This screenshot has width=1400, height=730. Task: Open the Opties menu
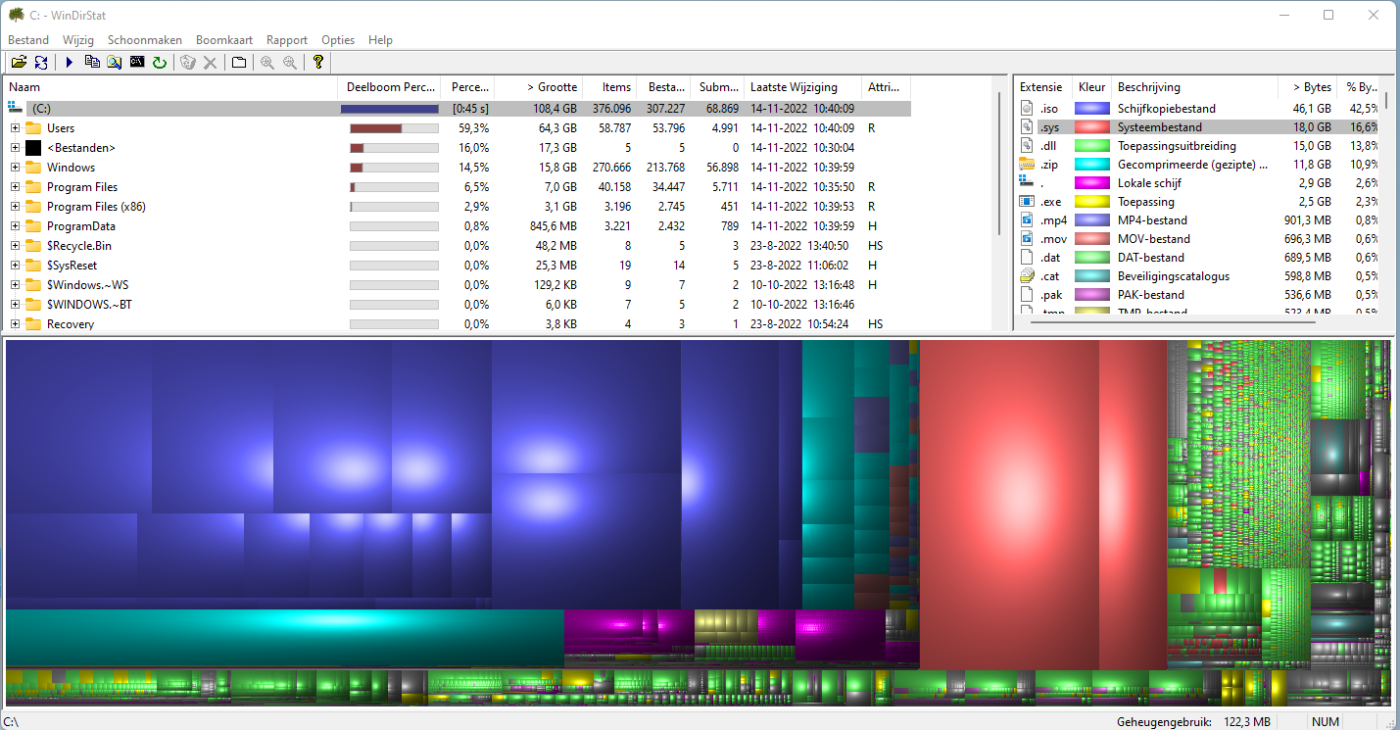point(337,40)
